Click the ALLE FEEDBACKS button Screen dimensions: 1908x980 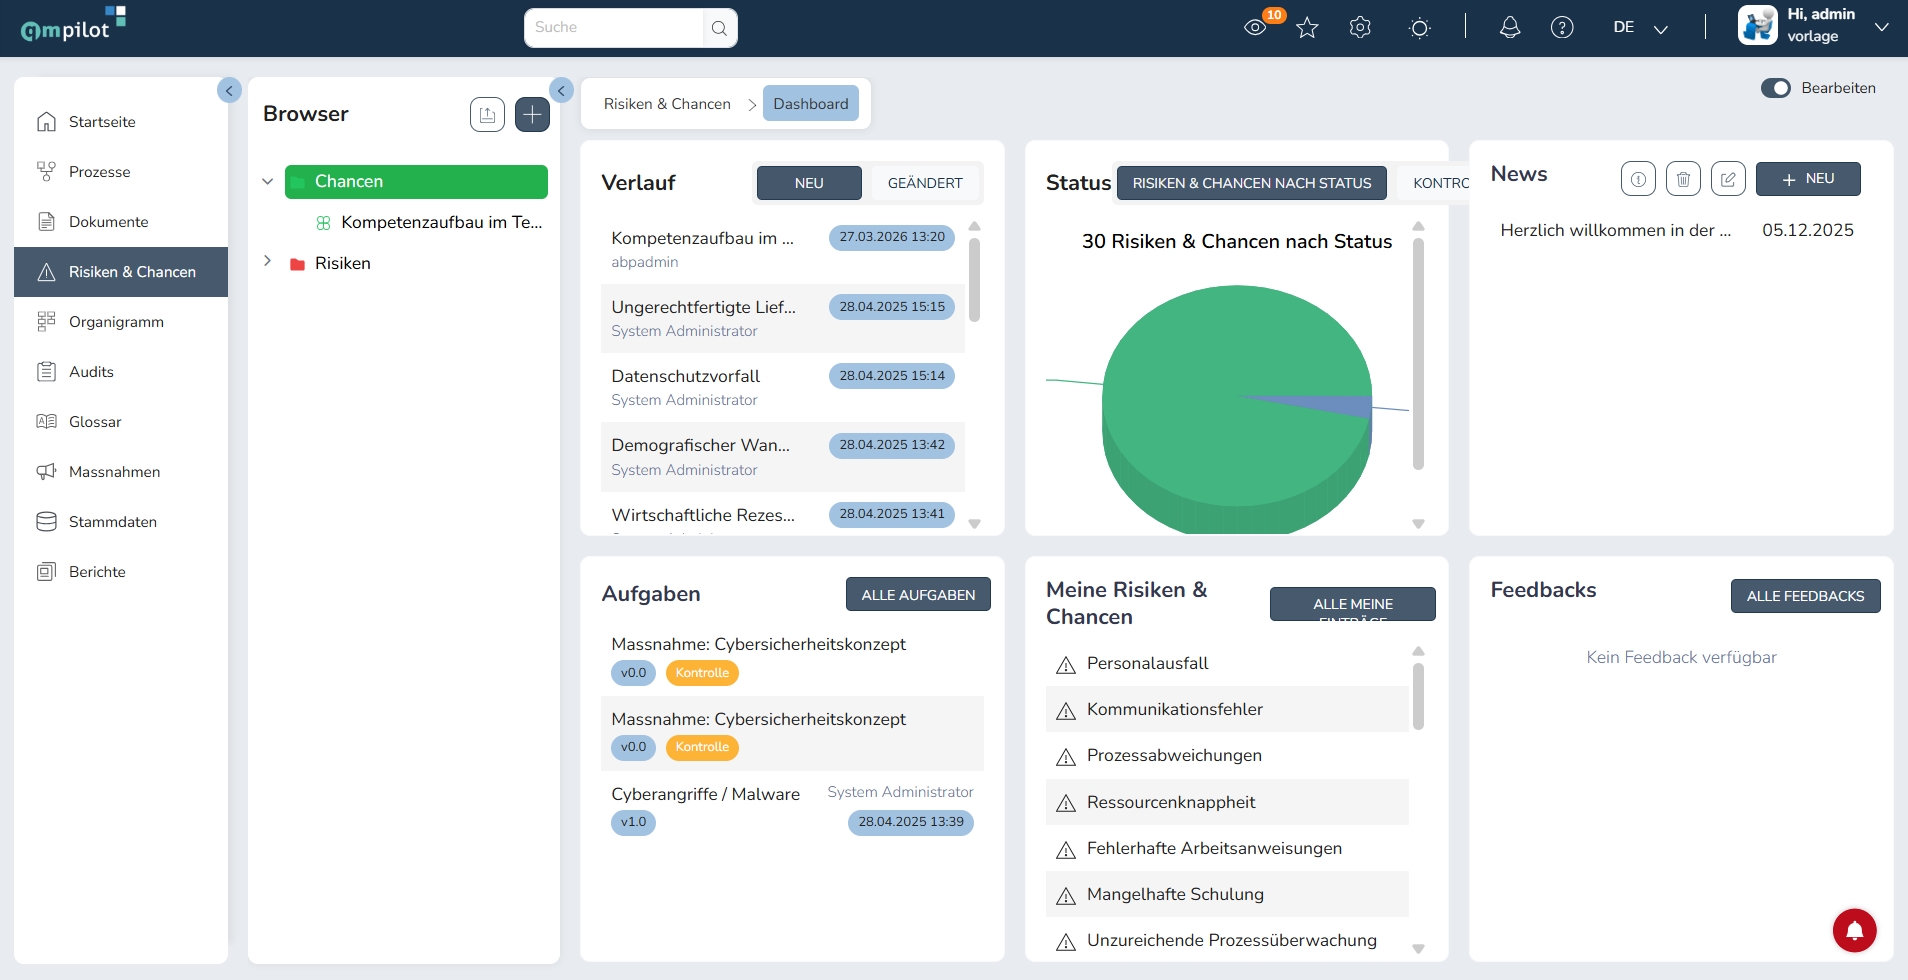point(1805,596)
